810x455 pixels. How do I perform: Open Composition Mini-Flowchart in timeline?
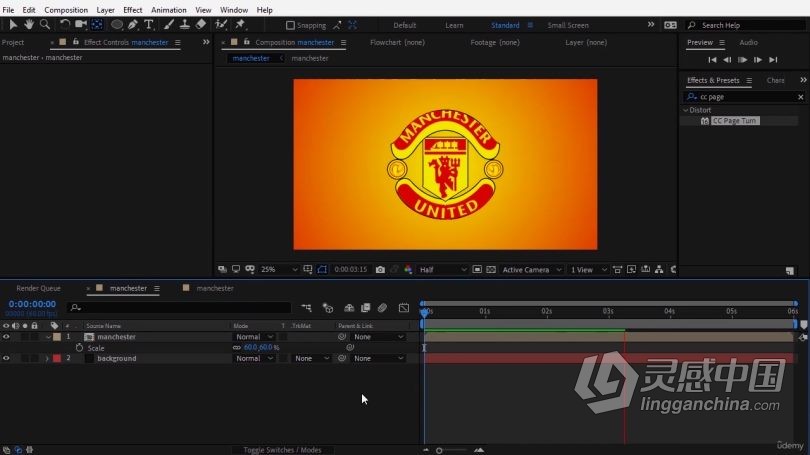[x=306, y=308]
